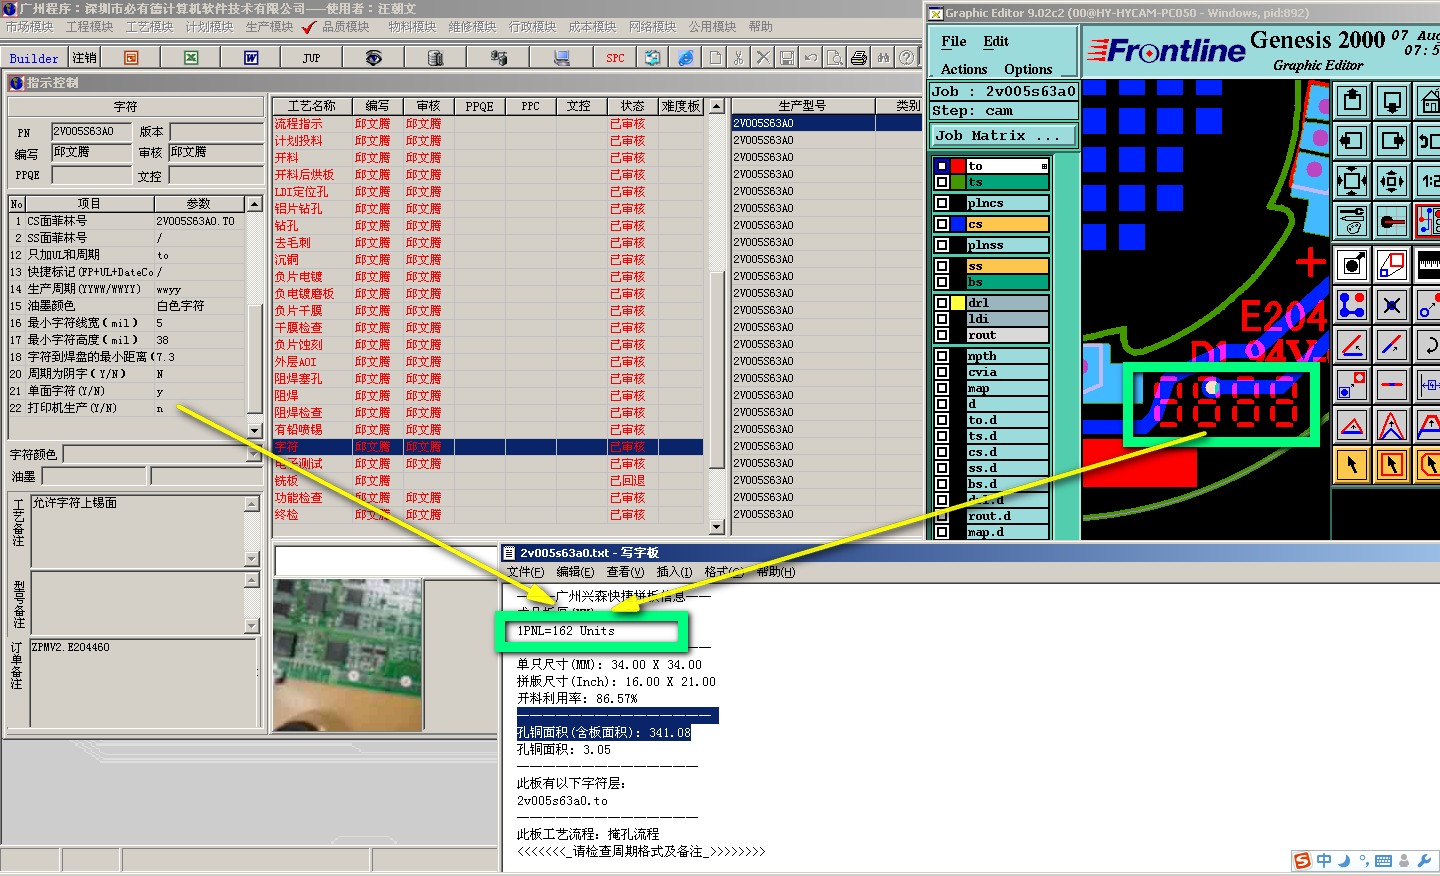This screenshot has height=876, width=1440.
Task: Click the parameter list scroll-down arrow
Action: 255,431
